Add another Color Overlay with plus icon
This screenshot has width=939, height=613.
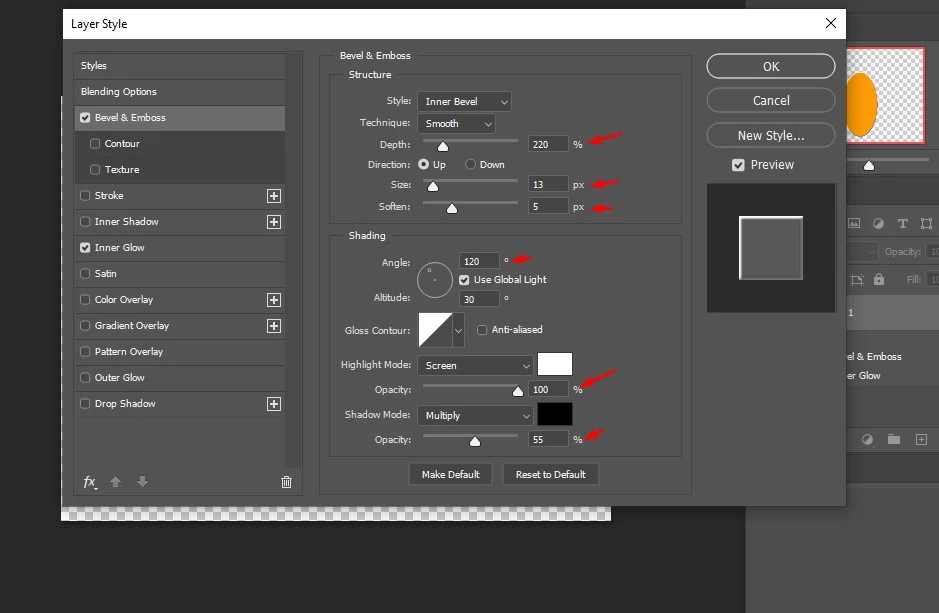click(x=274, y=300)
